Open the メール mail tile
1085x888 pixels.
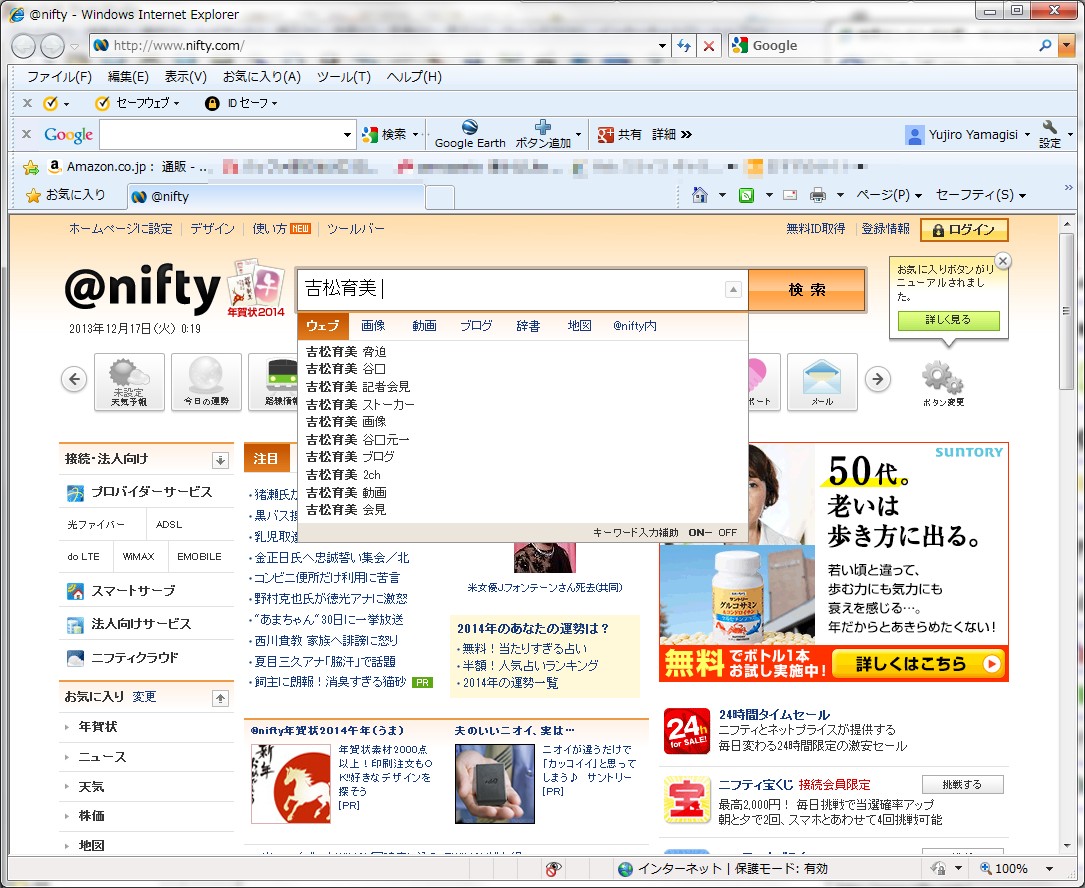(822, 382)
